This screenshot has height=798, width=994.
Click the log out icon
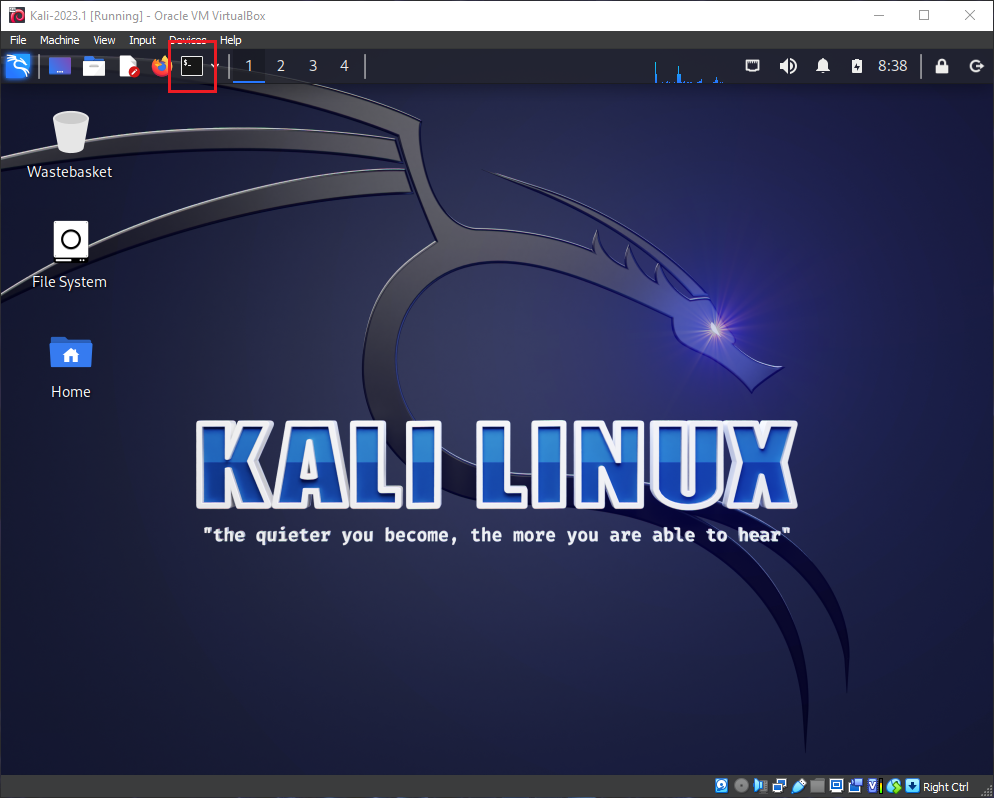click(x=976, y=66)
